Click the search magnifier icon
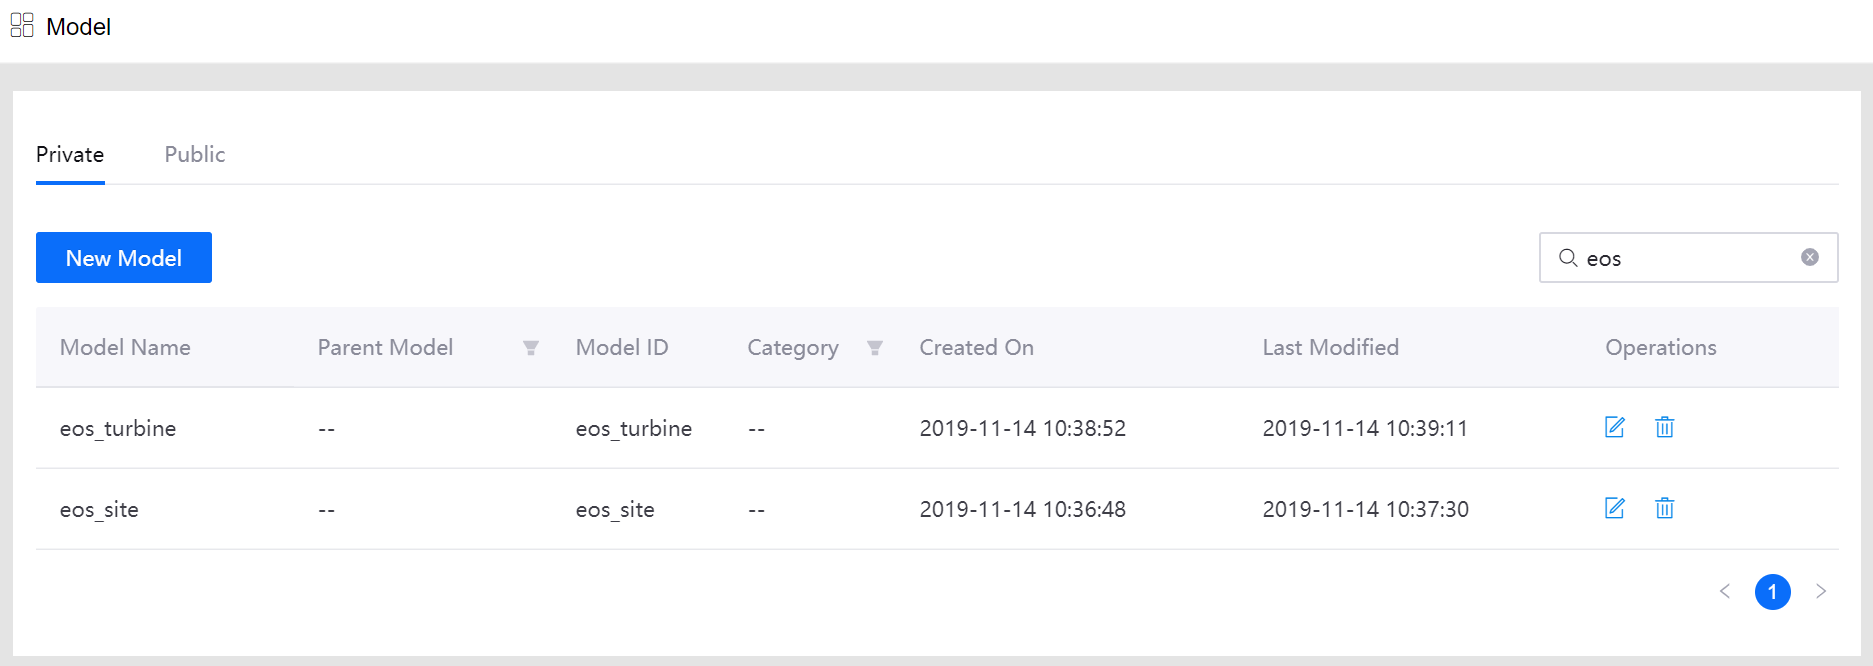This screenshot has height=666, width=1873. 1567,258
